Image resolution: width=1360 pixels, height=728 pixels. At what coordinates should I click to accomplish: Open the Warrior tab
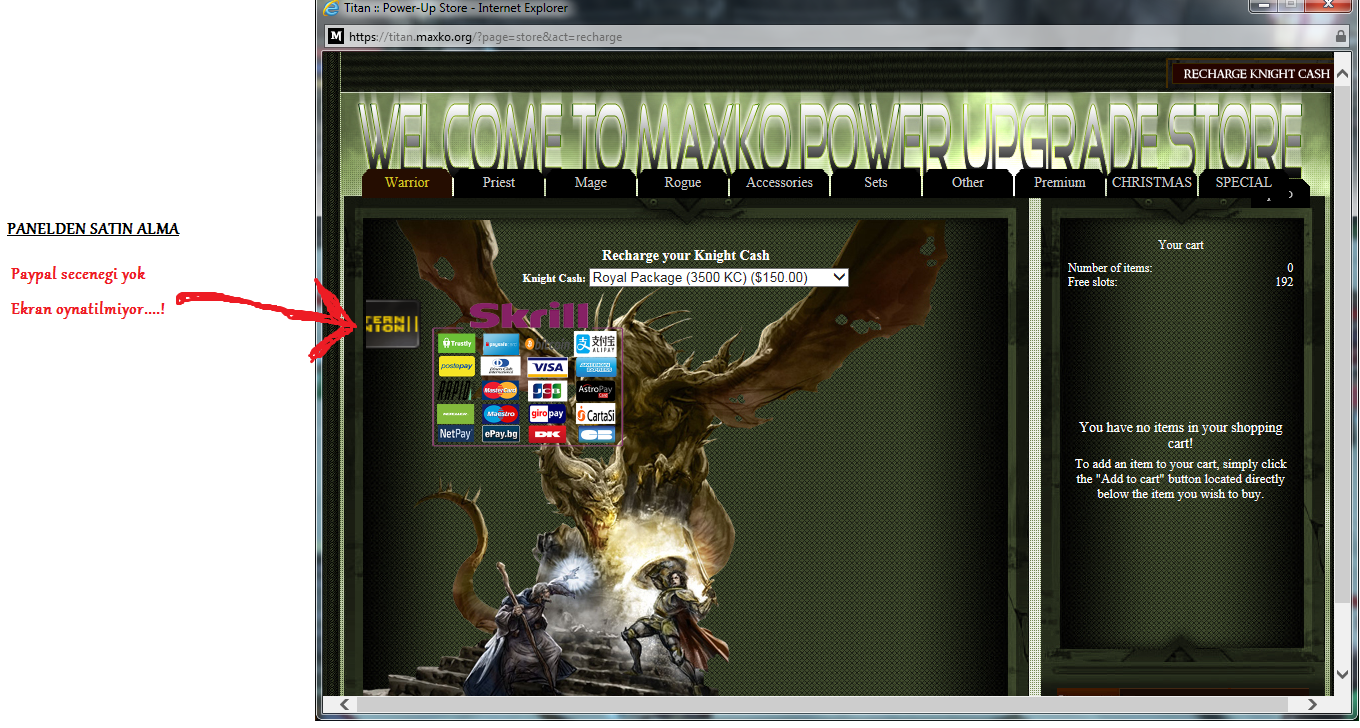407,182
